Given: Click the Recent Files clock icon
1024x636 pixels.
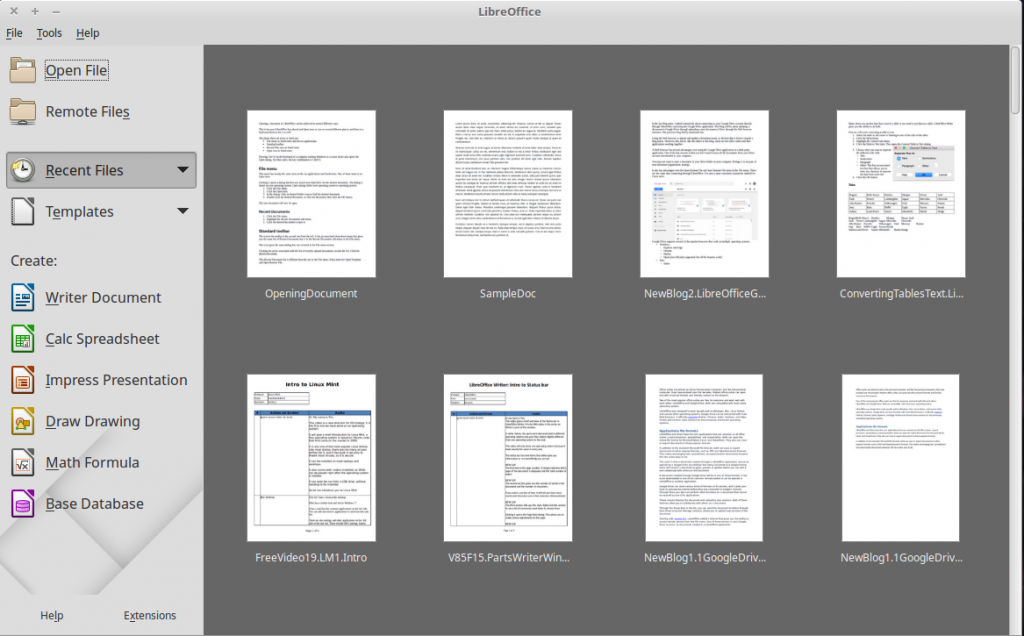Looking at the screenshot, I should coord(23,170).
